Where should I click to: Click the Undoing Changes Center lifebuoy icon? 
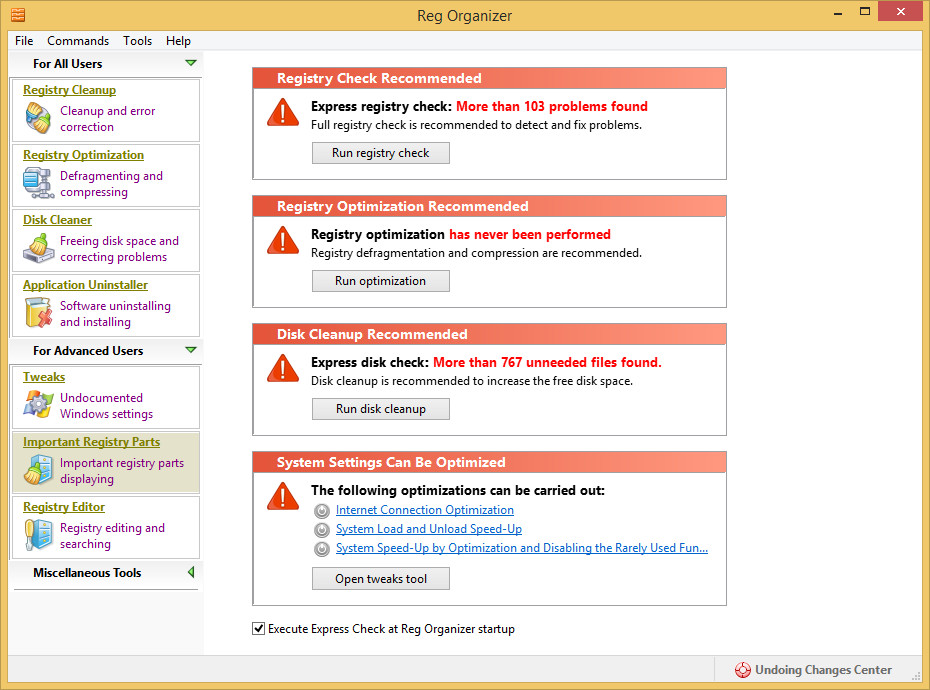tap(743, 670)
